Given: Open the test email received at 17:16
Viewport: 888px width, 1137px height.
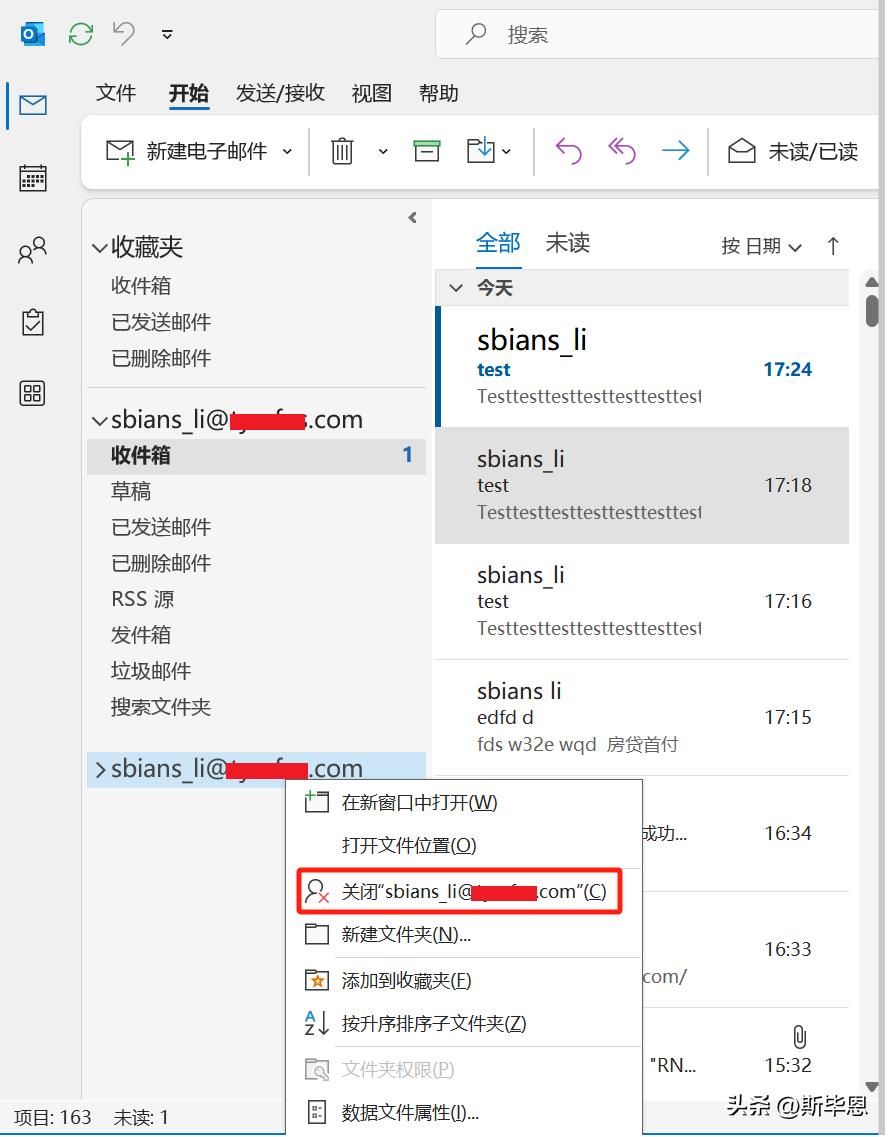Looking at the screenshot, I should (x=642, y=602).
